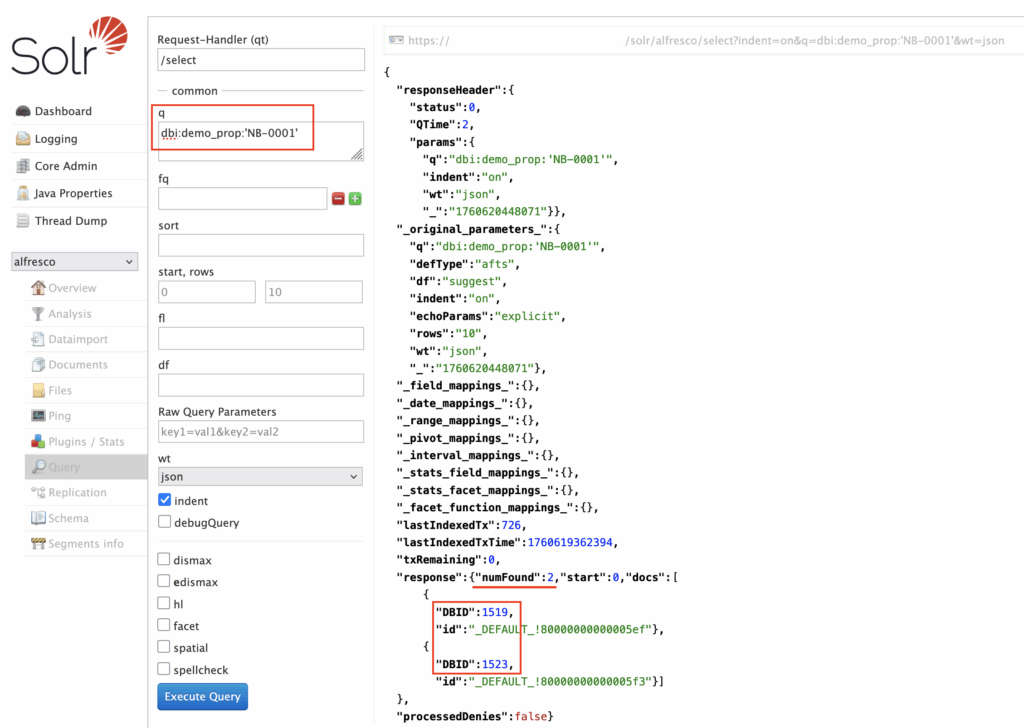Image resolution: width=1024 pixels, height=728 pixels.
Task: Click the q query text area
Action: coord(260,140)
